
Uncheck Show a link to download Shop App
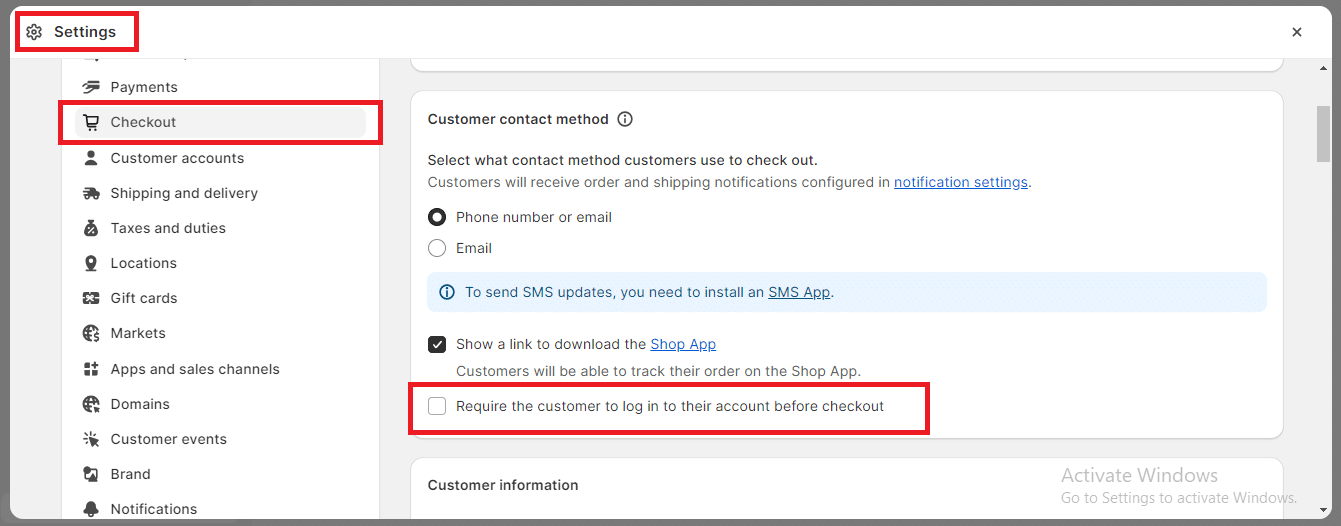pyautogui.click(x=437, y=344)
